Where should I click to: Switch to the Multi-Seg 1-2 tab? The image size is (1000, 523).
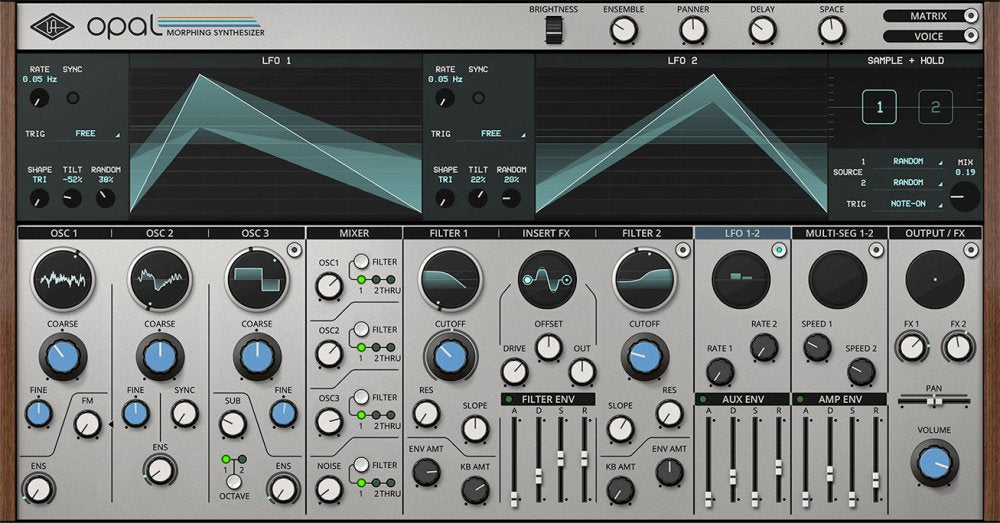pos(838,233)
